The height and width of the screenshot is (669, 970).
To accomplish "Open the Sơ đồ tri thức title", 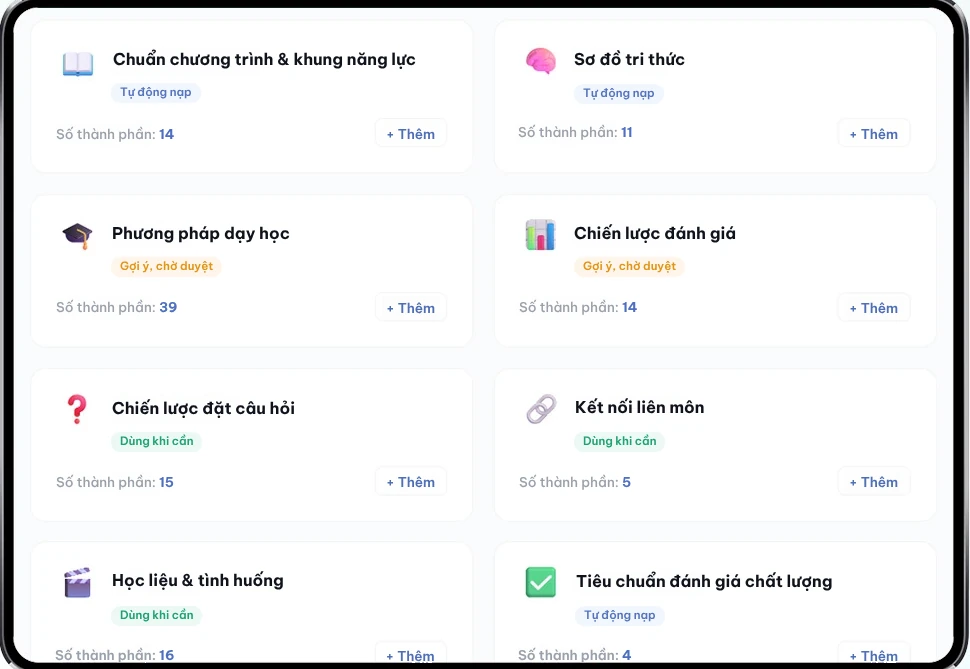I will (x=629, y=59).
